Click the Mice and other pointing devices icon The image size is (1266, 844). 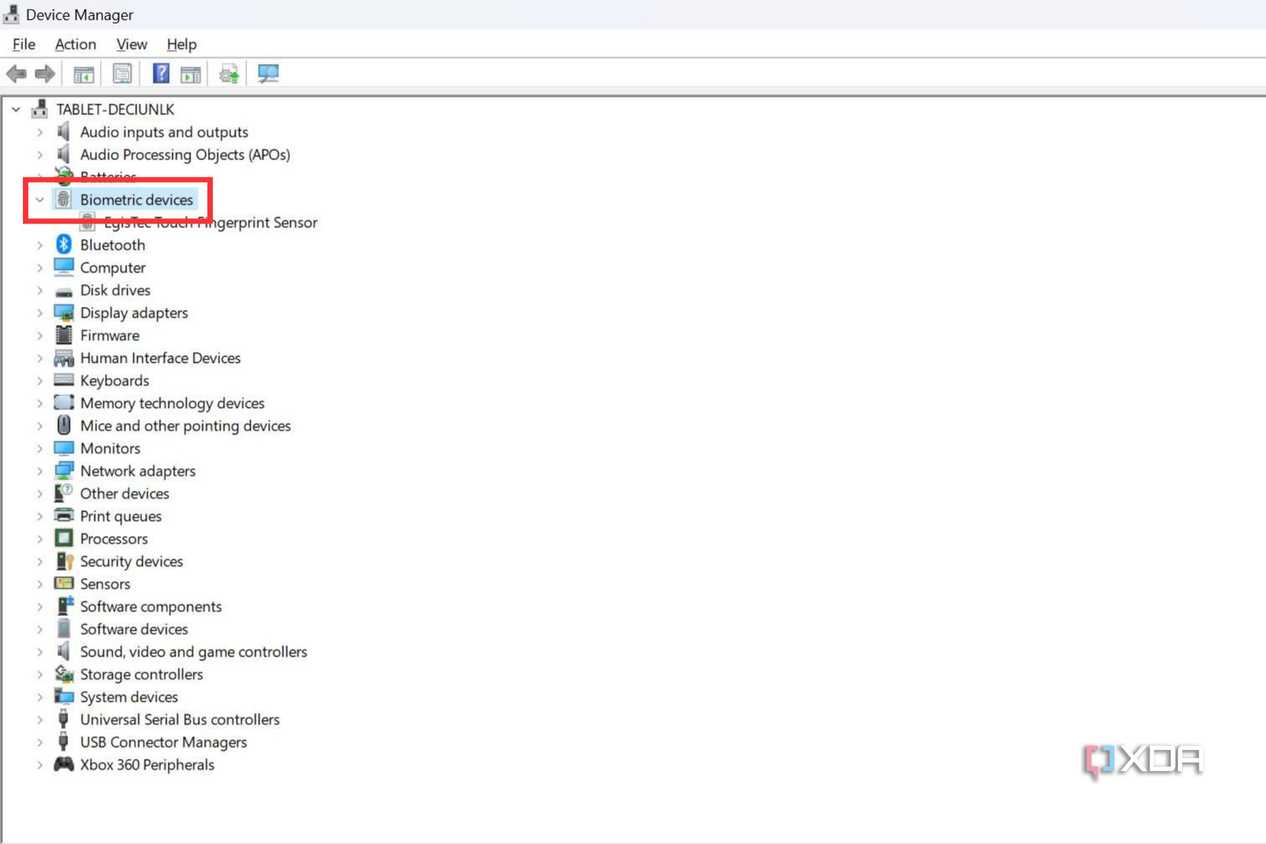[x=64, y=425]
